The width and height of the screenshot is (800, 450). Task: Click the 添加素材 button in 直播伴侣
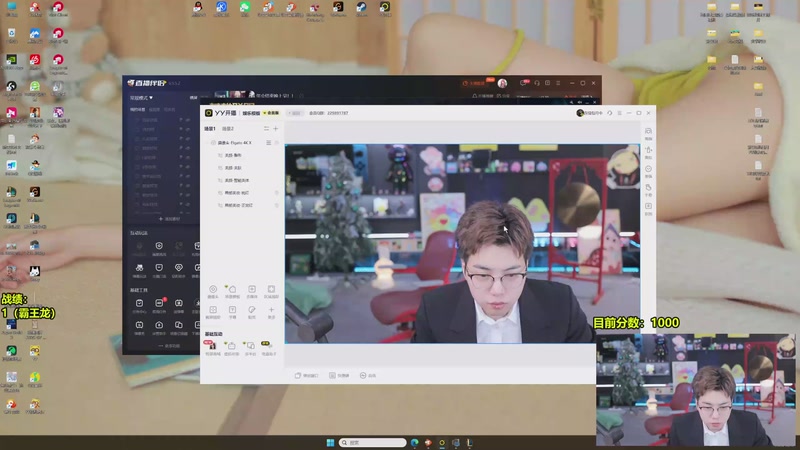click(169, 219)
